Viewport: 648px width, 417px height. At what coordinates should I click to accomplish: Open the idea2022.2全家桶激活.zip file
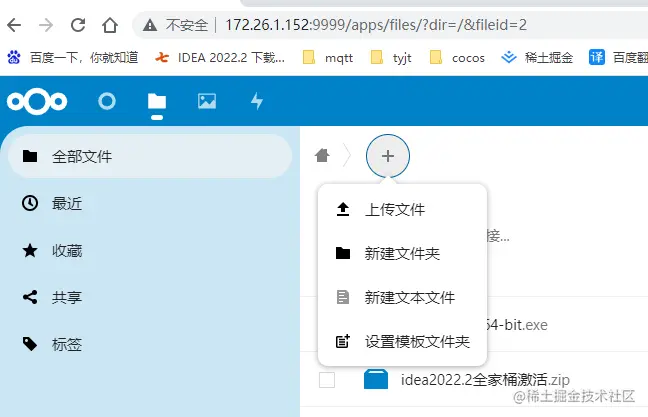(485, 379)
